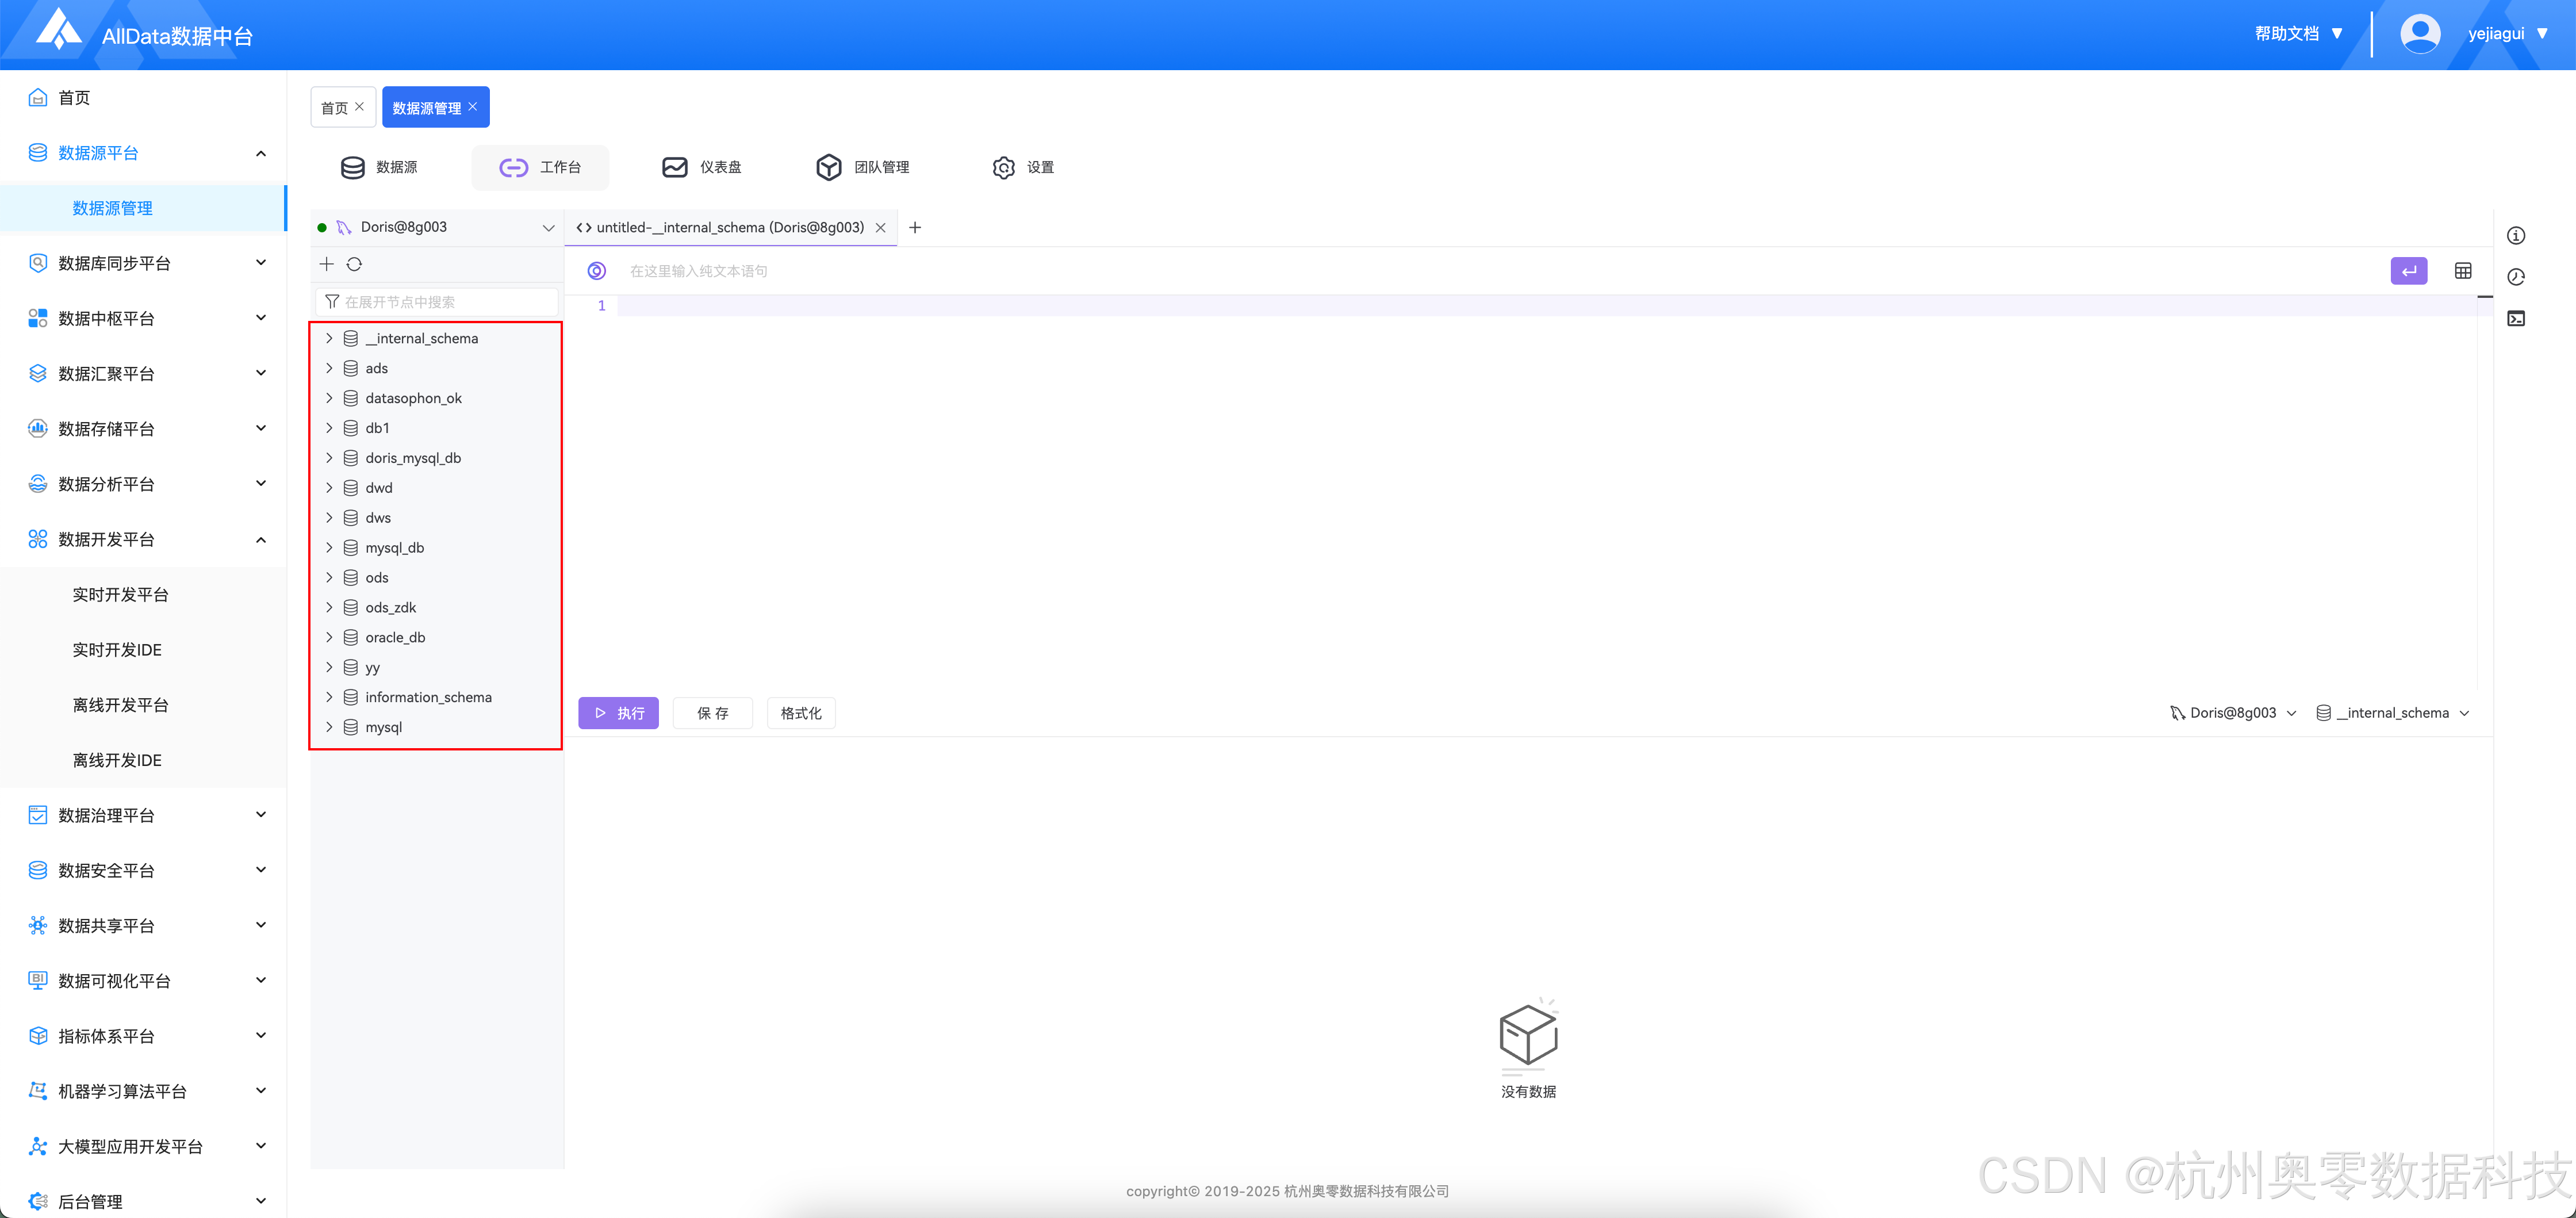Select the yy database row

coord(437,668)
